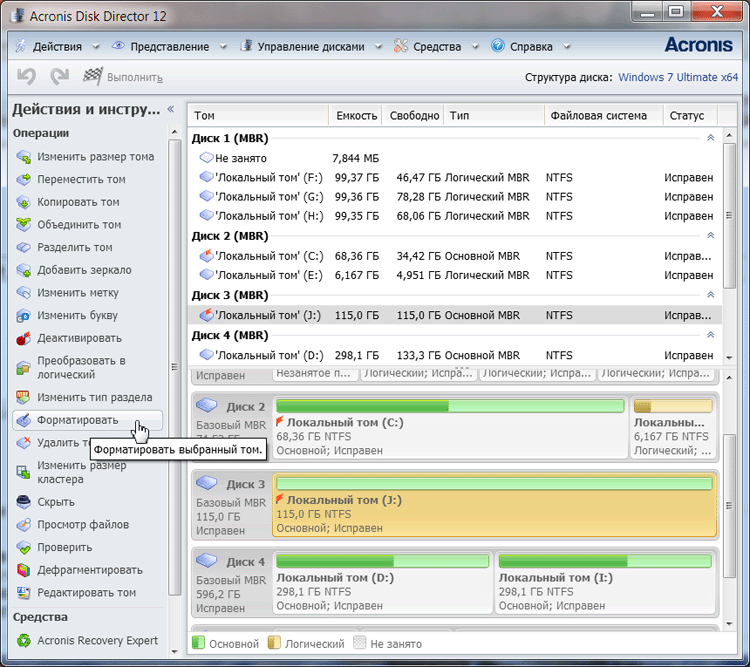Launch Acronis Recovery Expert icon
Screen dimensions: 750x667
[x=24, y=640]
